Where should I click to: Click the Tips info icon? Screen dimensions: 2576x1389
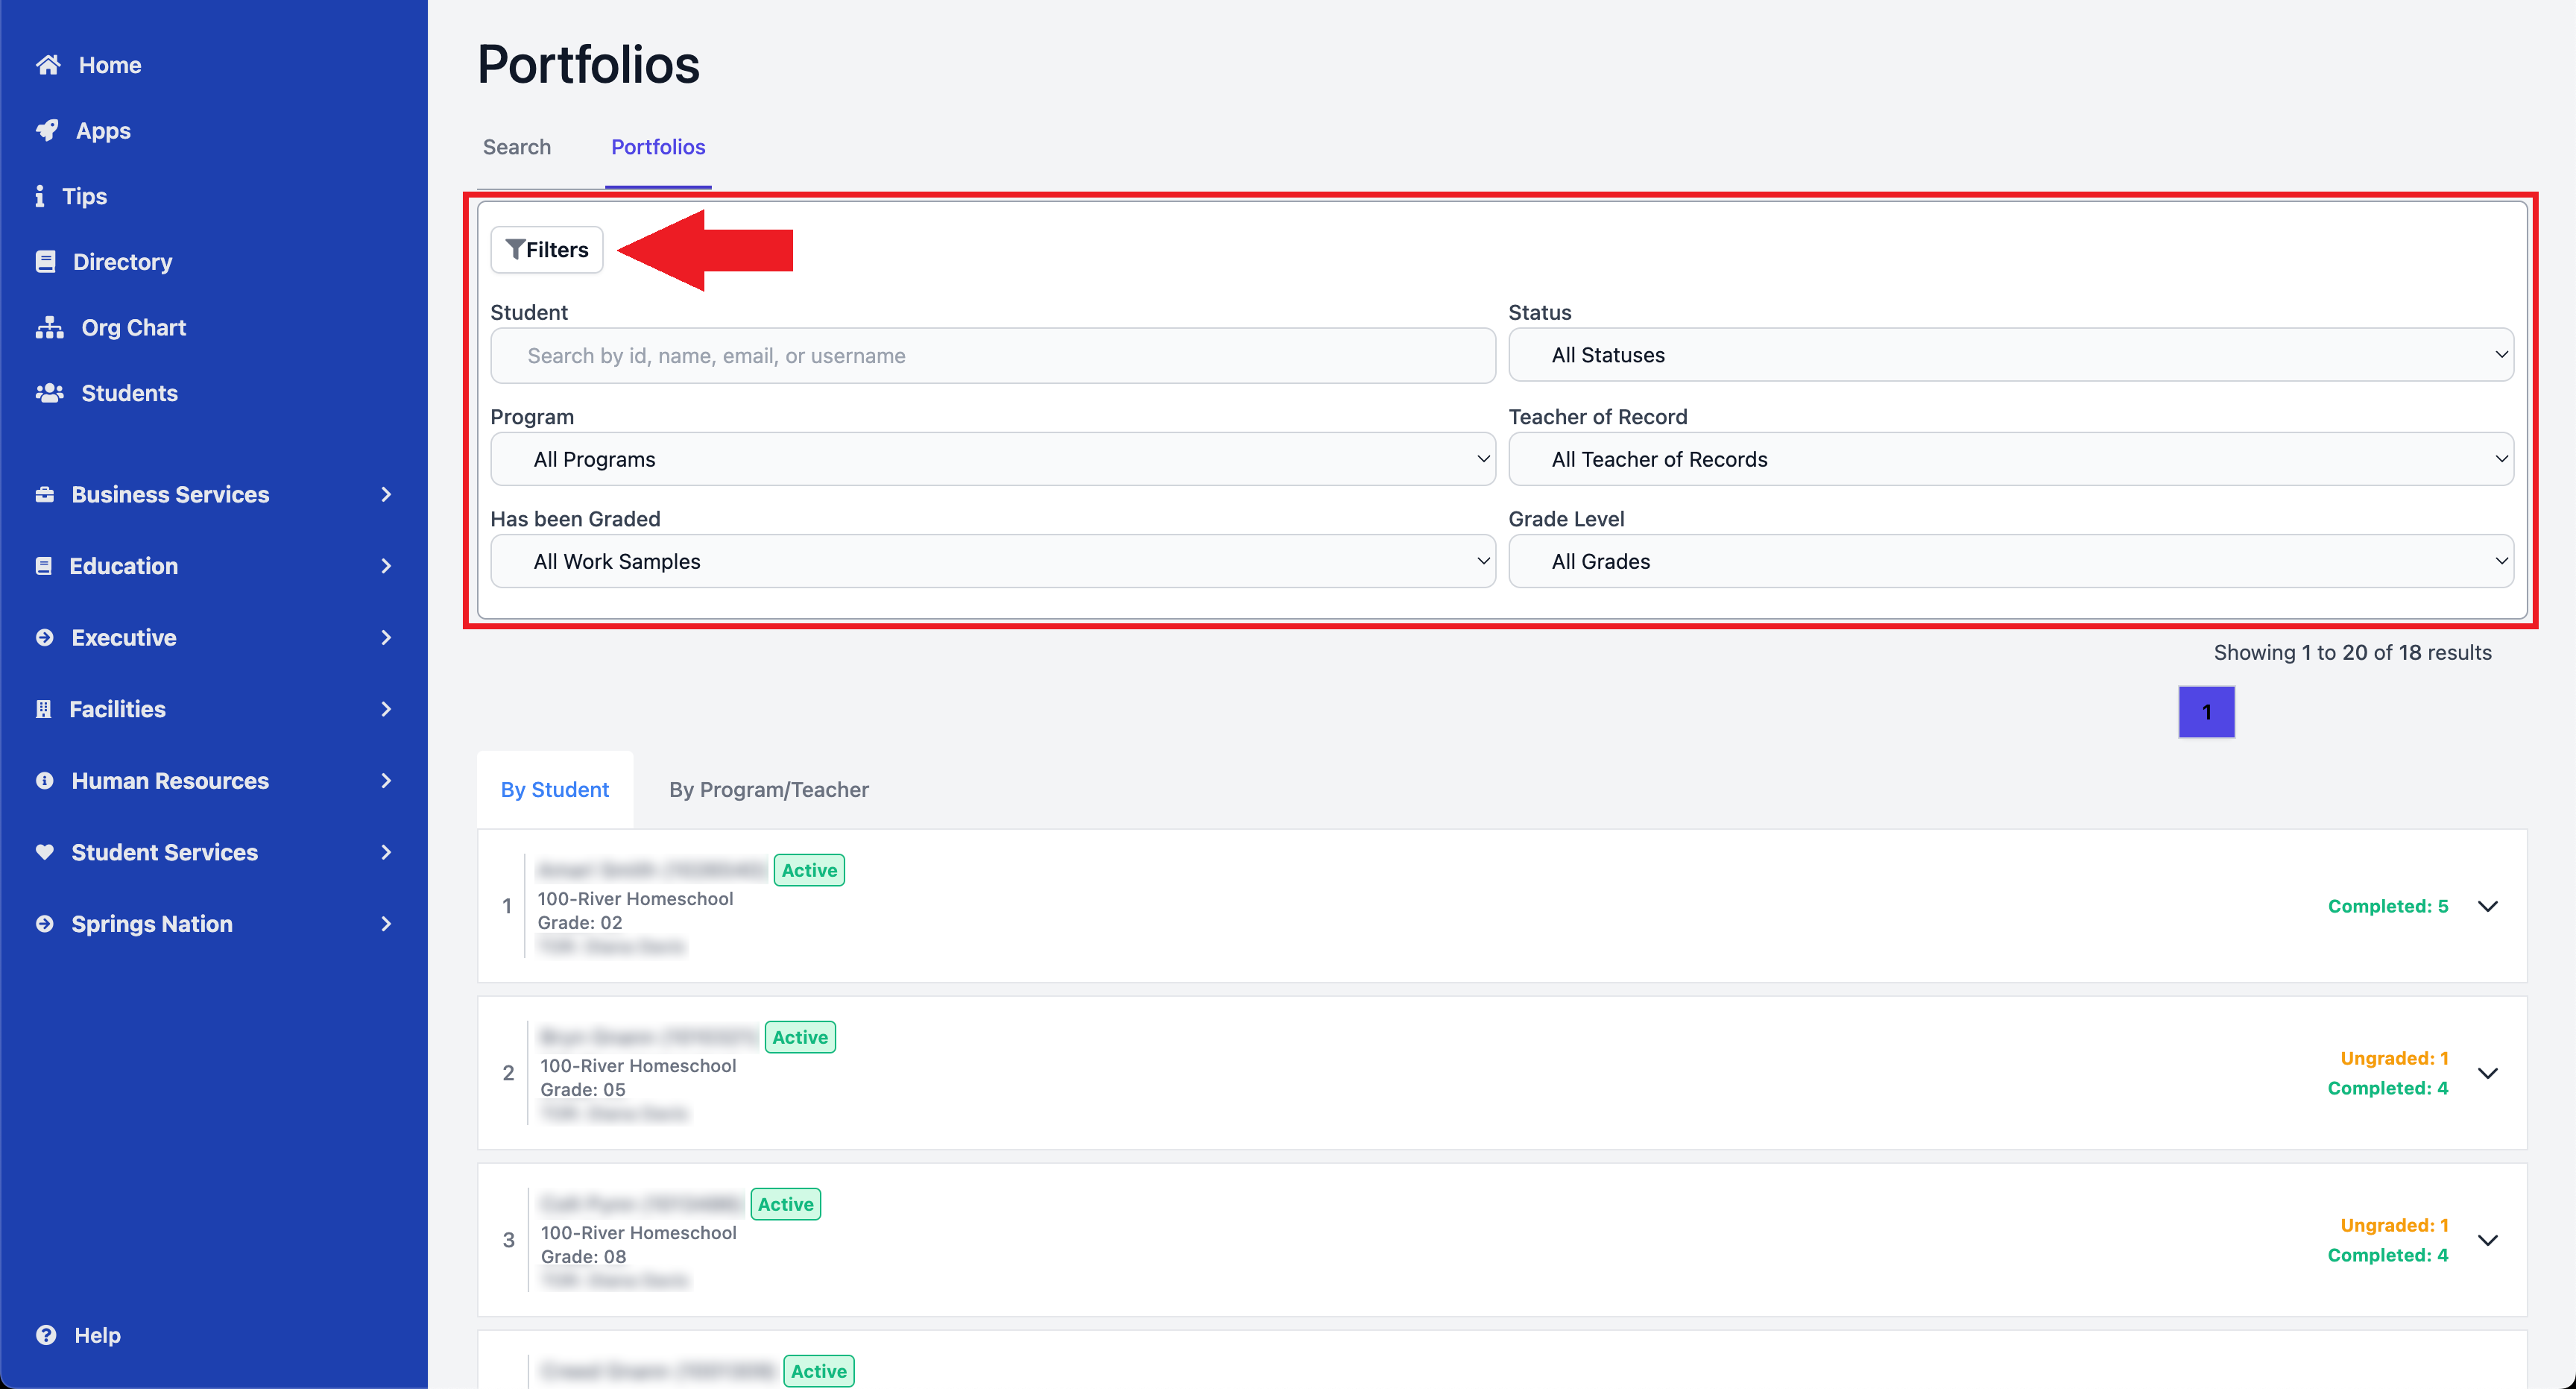41,196
